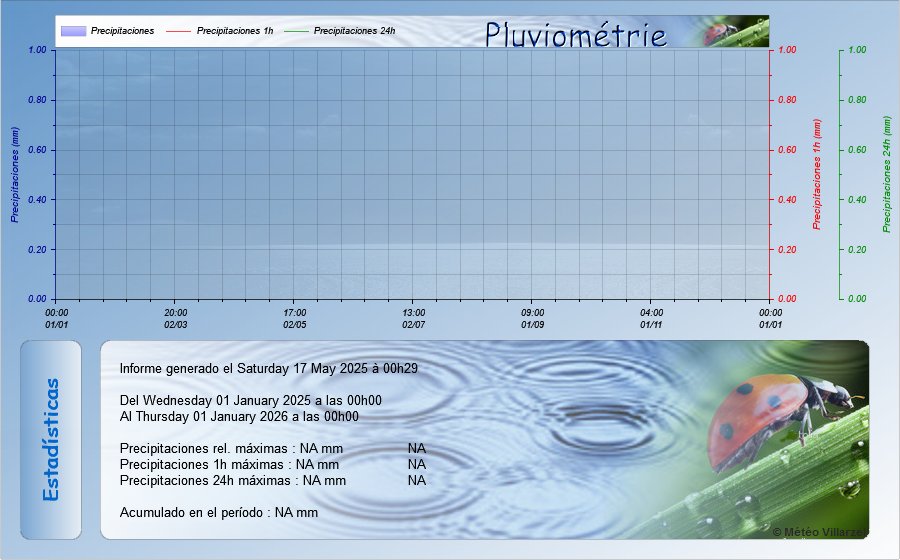Click the red Precipitaciones 1h legend line

tap(179, 31)
